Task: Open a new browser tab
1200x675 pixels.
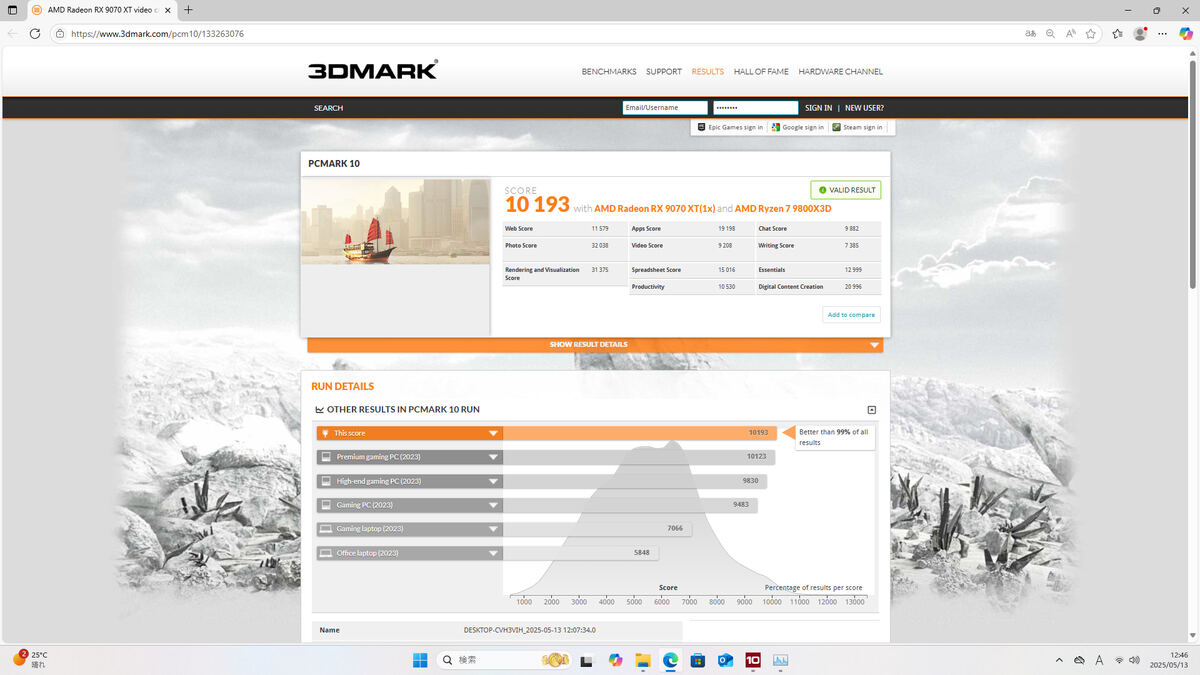Action: (188, 10)
